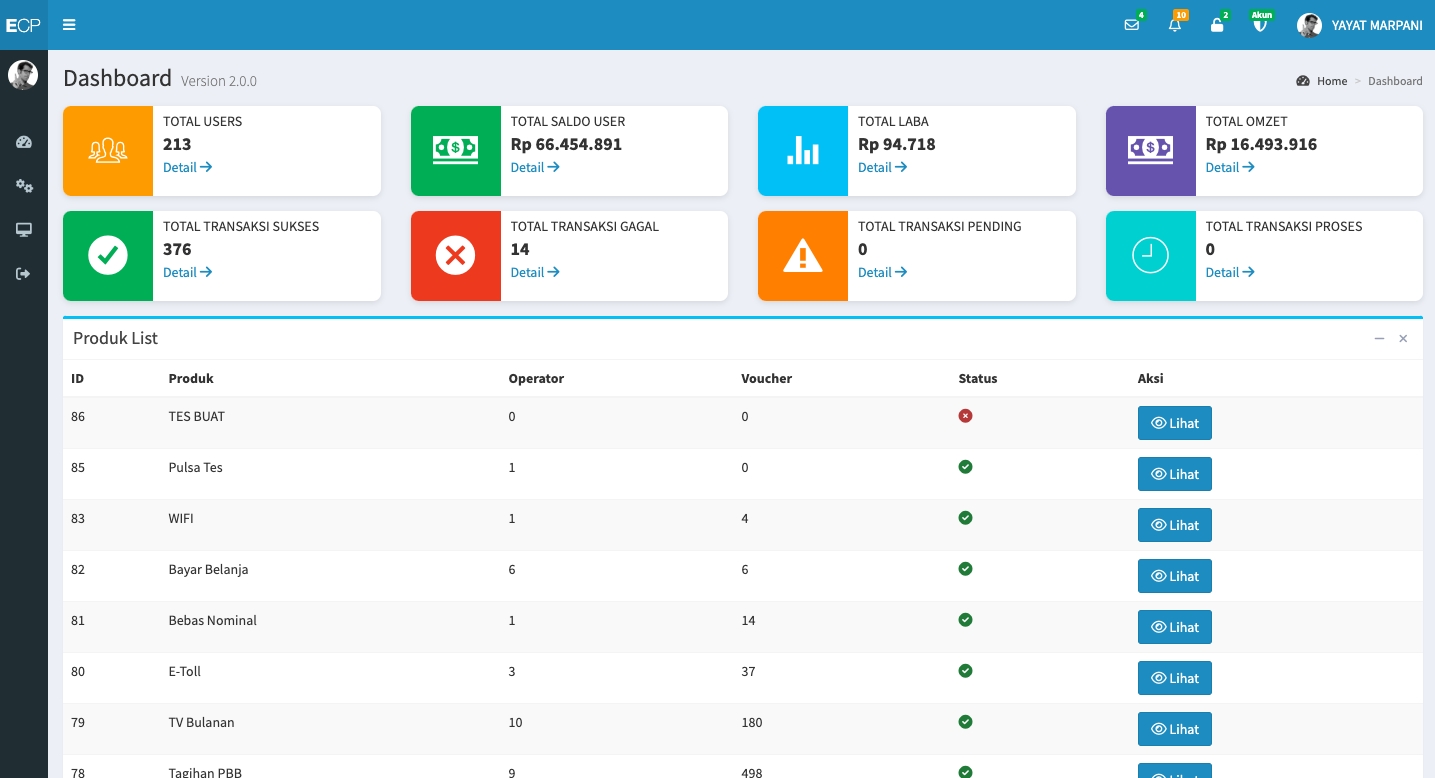Open Detail link under Total Users

click(x=187, y=167)
